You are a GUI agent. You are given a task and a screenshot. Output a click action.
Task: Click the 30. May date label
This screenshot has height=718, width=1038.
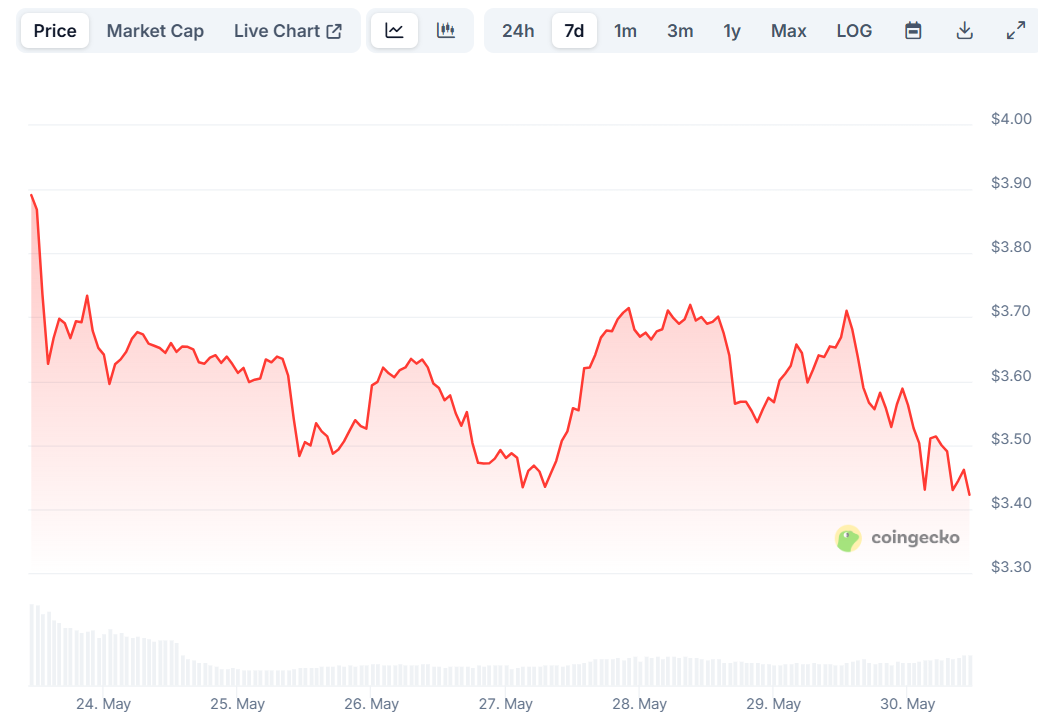(908, 704)
